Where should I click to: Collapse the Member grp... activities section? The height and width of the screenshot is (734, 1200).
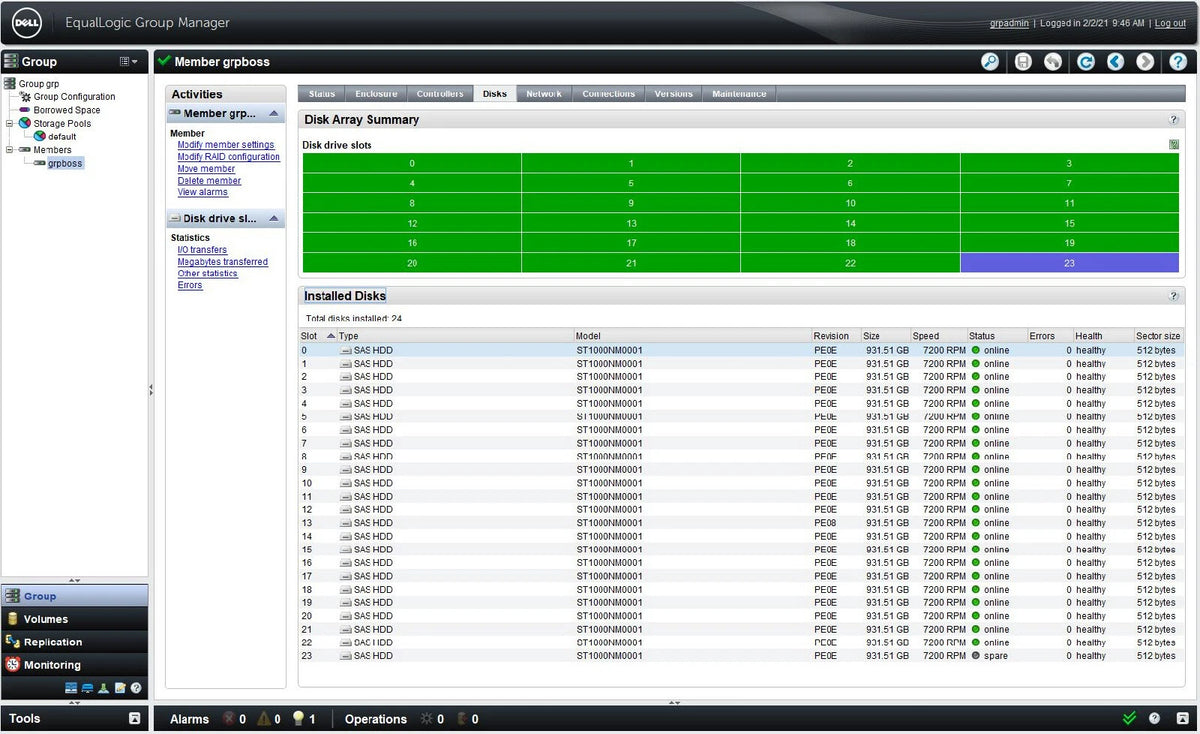click(x=274, y=114)
